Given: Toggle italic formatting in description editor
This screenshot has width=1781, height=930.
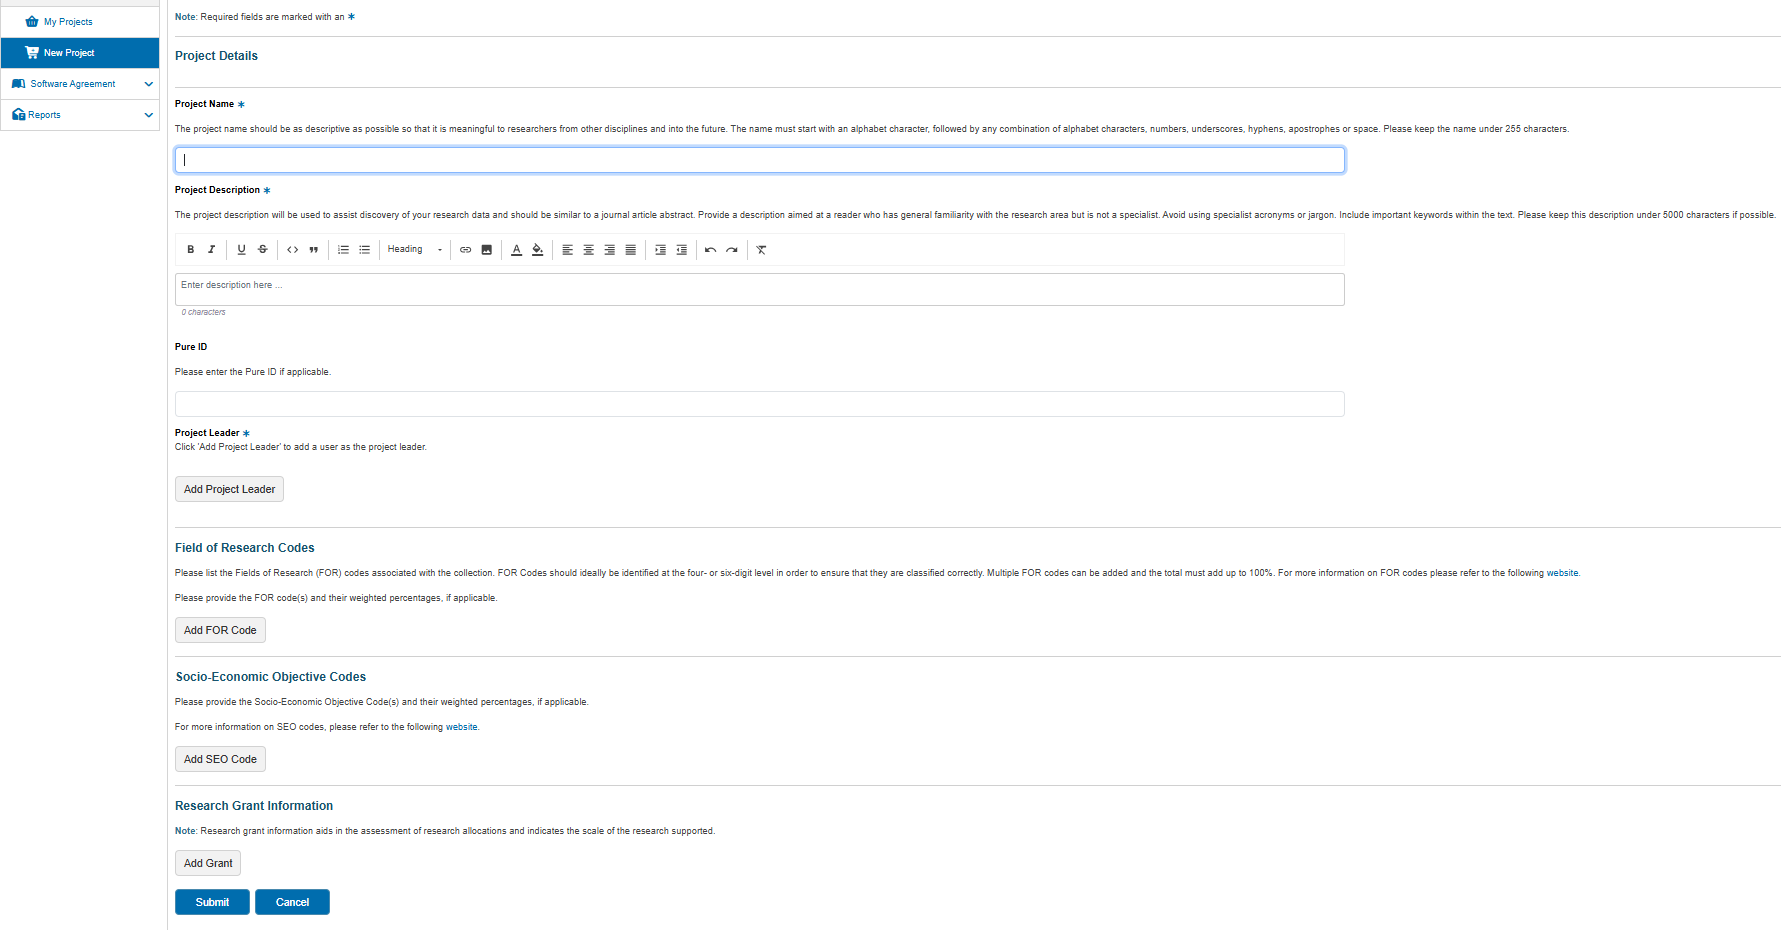Looking at the screenshot, I should click(x=211, y=250).
